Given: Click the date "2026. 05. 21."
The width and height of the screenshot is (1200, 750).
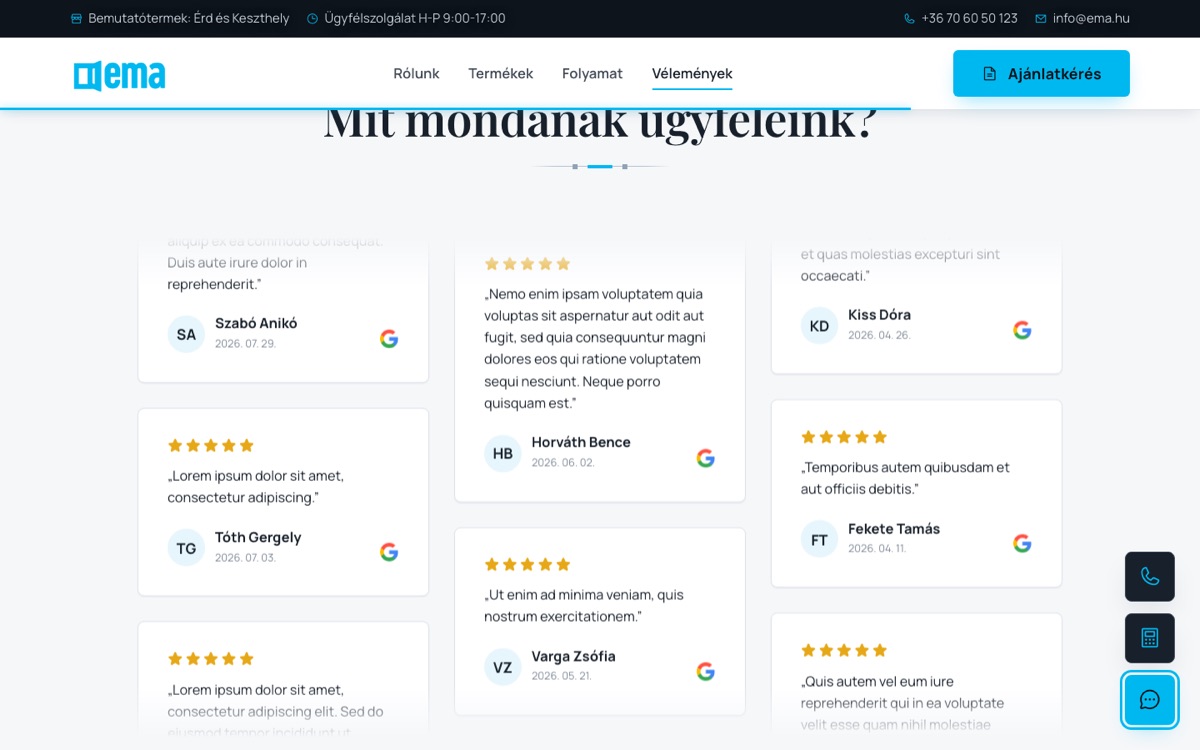Looking at the screenshot, I should (561, 676).
